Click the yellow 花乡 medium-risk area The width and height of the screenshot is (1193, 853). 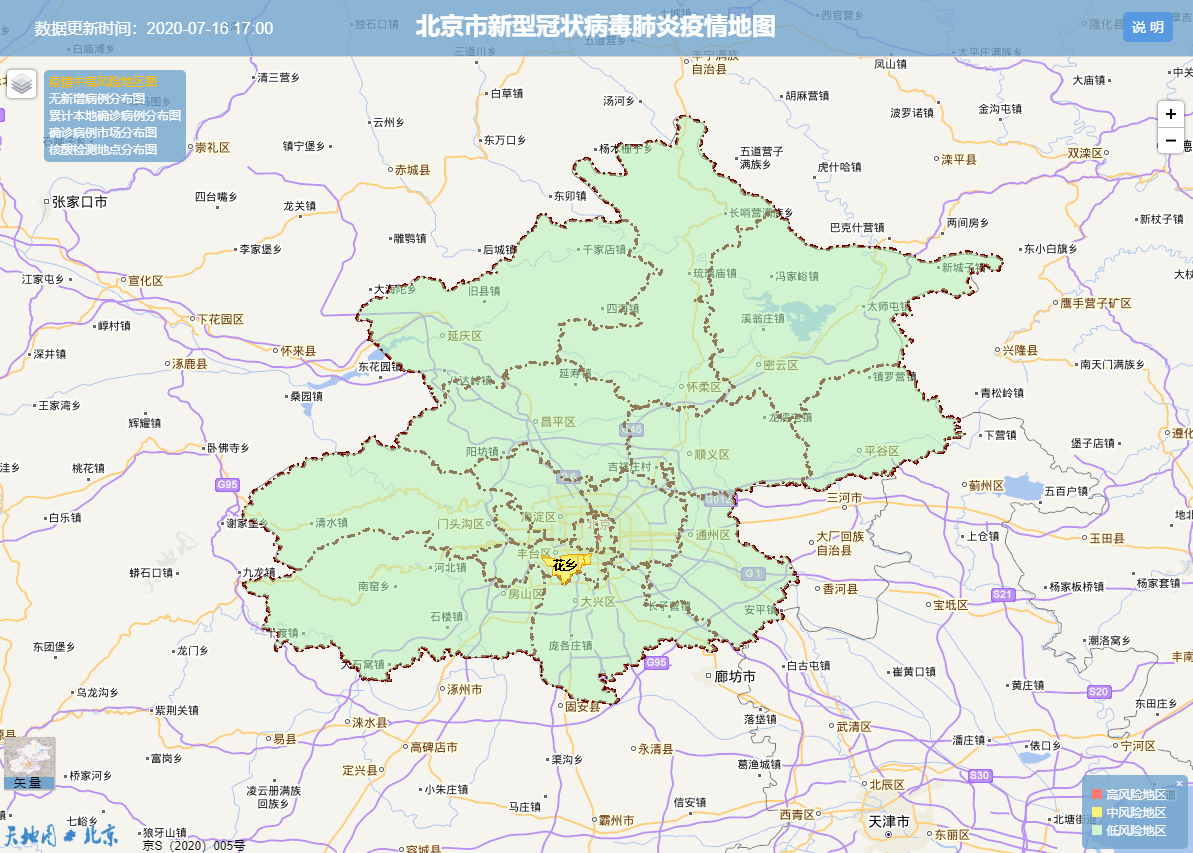click(565, 568)
